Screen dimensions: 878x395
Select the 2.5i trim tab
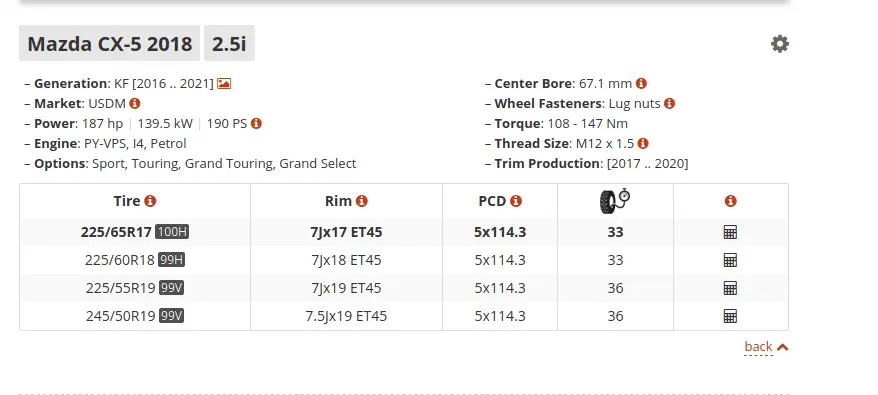pos(229,43)
